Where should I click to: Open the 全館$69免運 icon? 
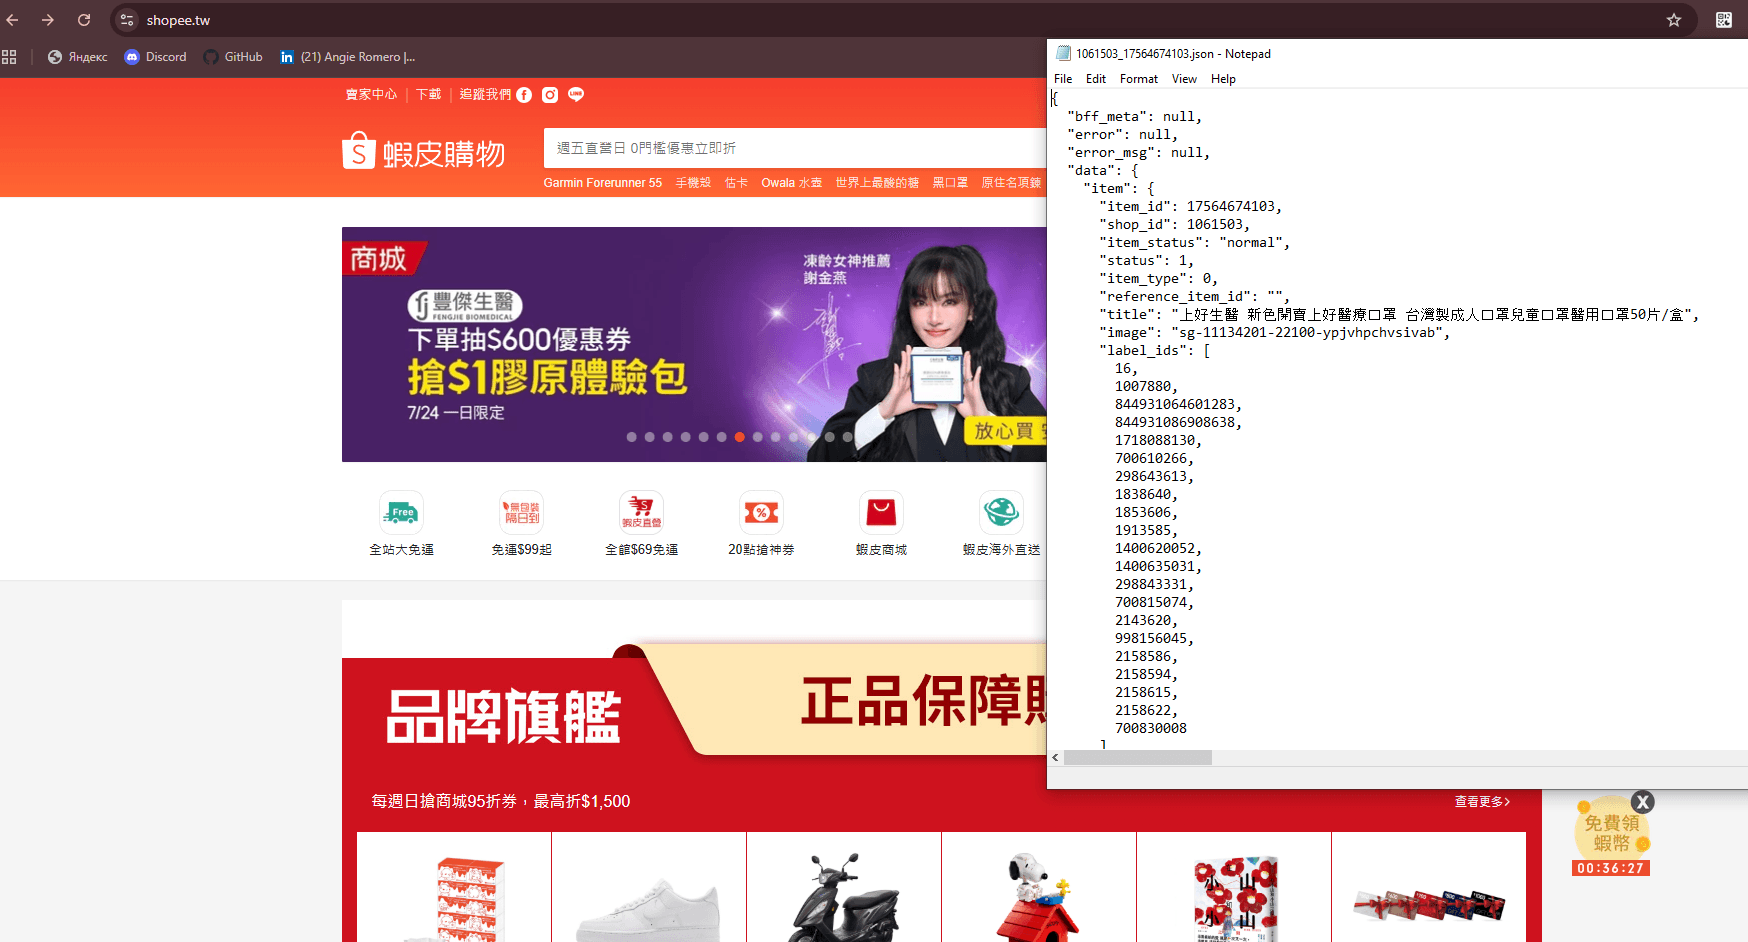641,524
